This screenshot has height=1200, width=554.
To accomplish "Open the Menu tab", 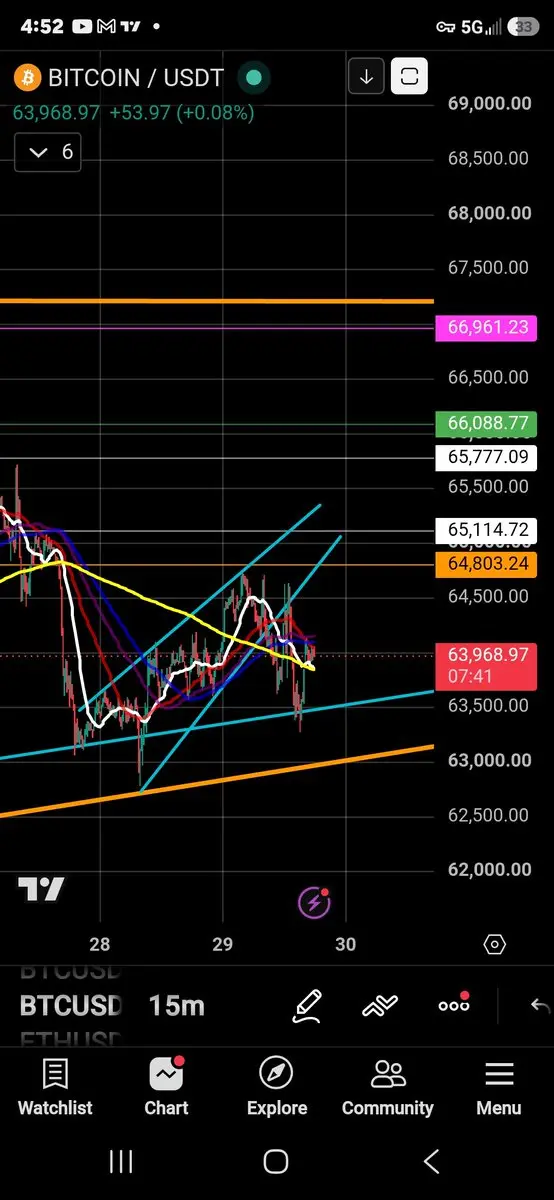I will coord(498,1088).
